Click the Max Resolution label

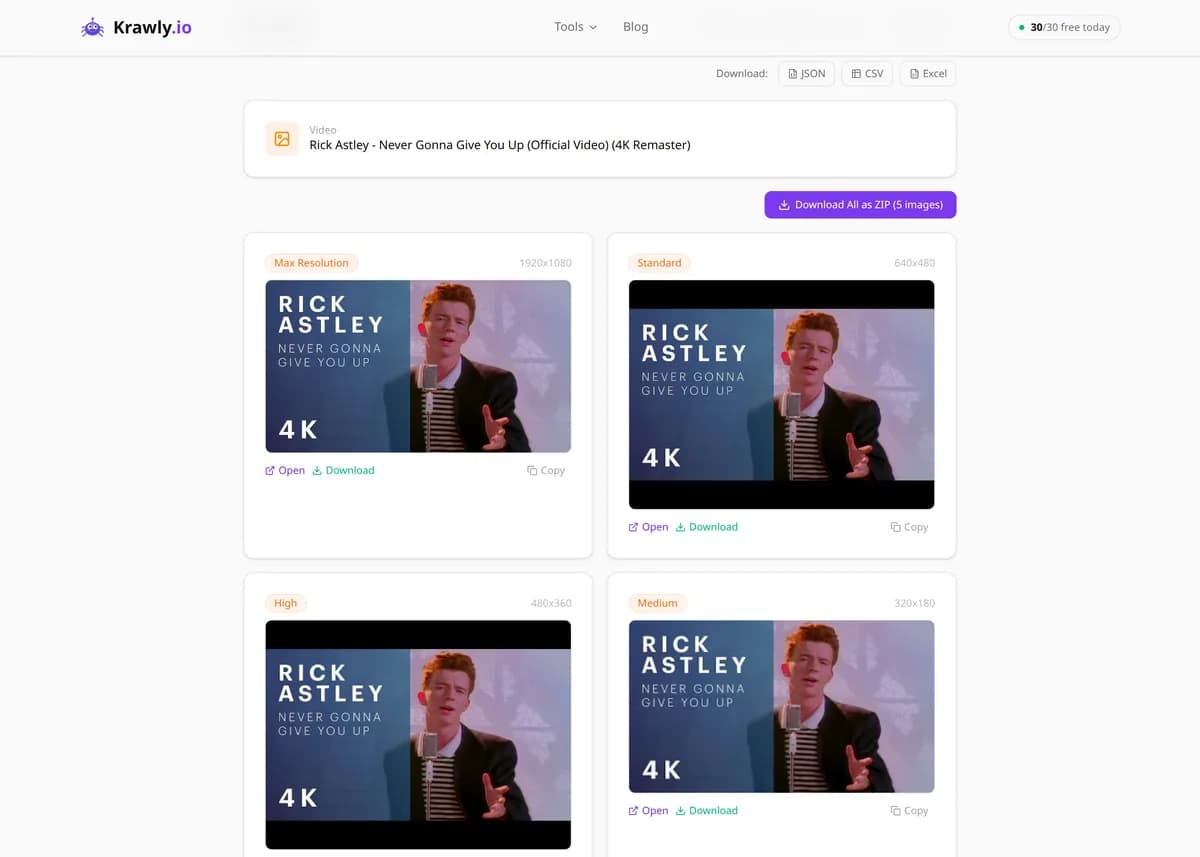pyautogui.click(x=311, y=263)
